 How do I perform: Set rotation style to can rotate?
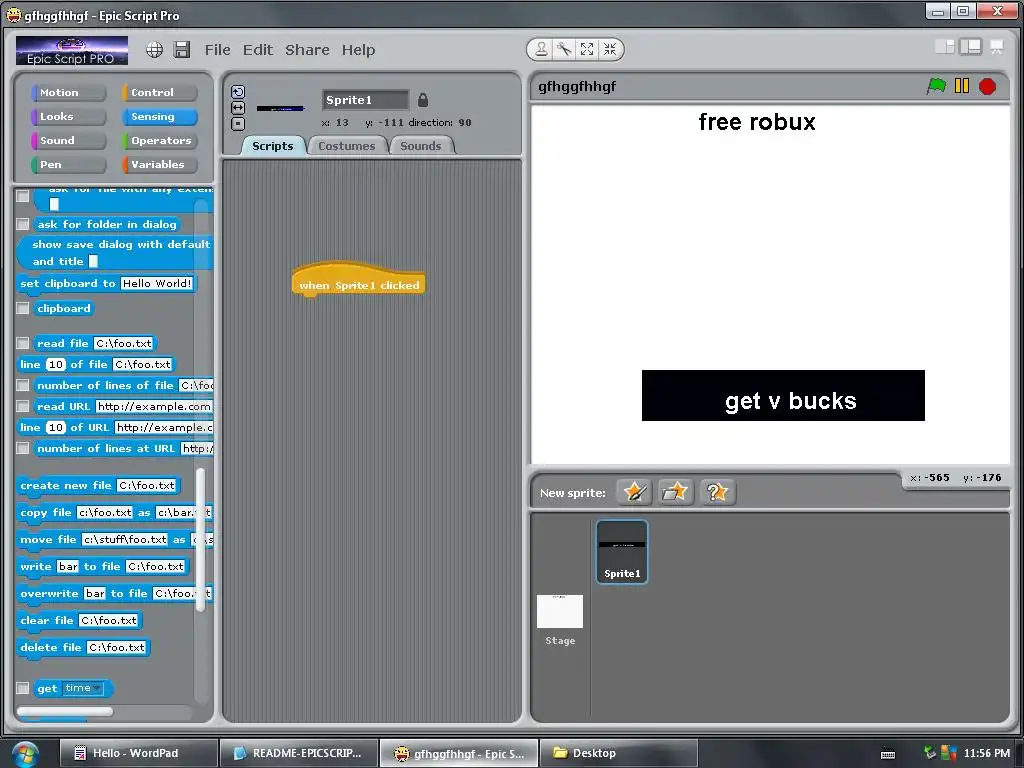[x=238, y=92]
